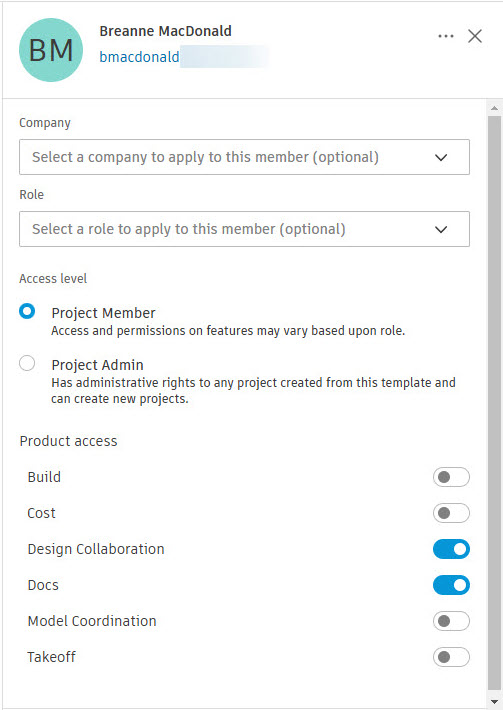This screenshot has height=710, width=503.
Task: Select the Project Member radio button
Action: (27, 312)
